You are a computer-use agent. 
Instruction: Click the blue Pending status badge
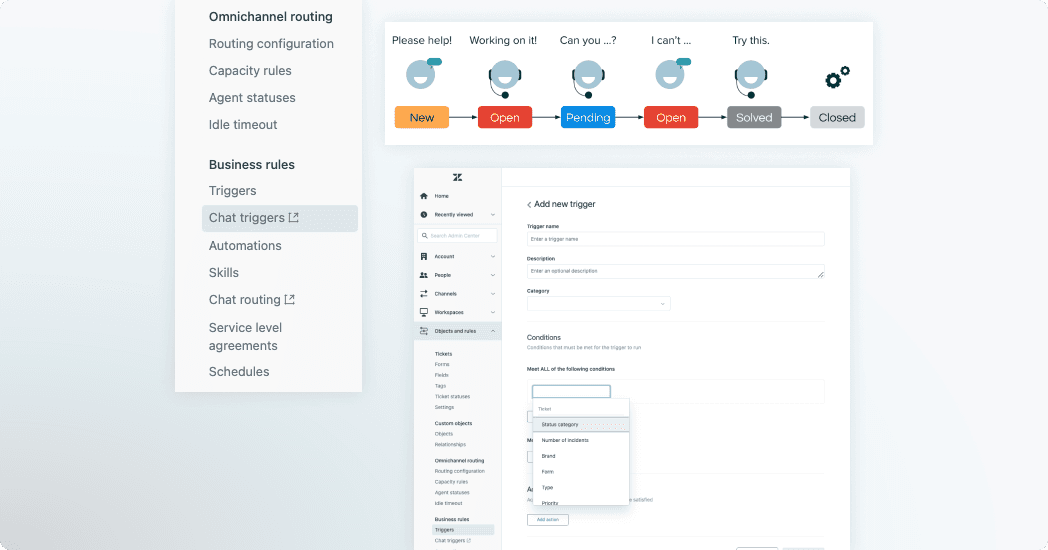(x=588, y=118)
